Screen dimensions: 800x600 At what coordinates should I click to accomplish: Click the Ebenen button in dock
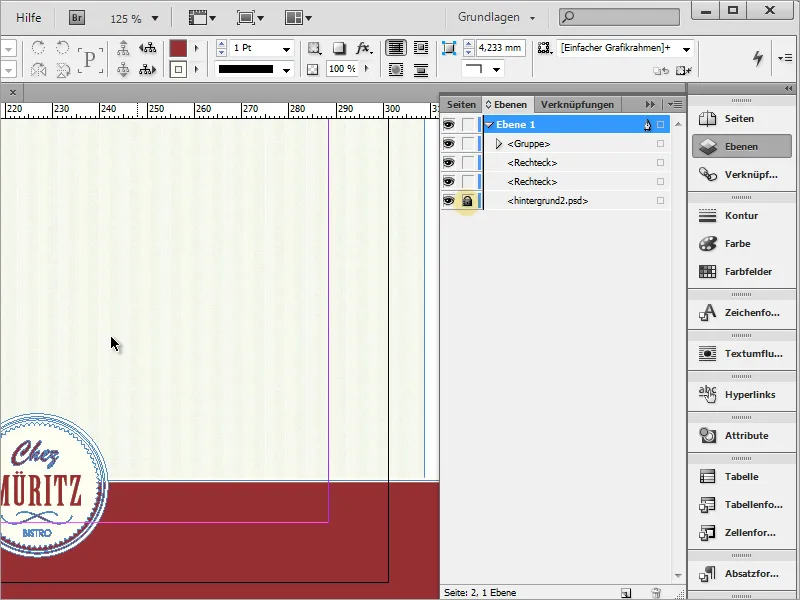pyautogui.click(x=741, y=146)
